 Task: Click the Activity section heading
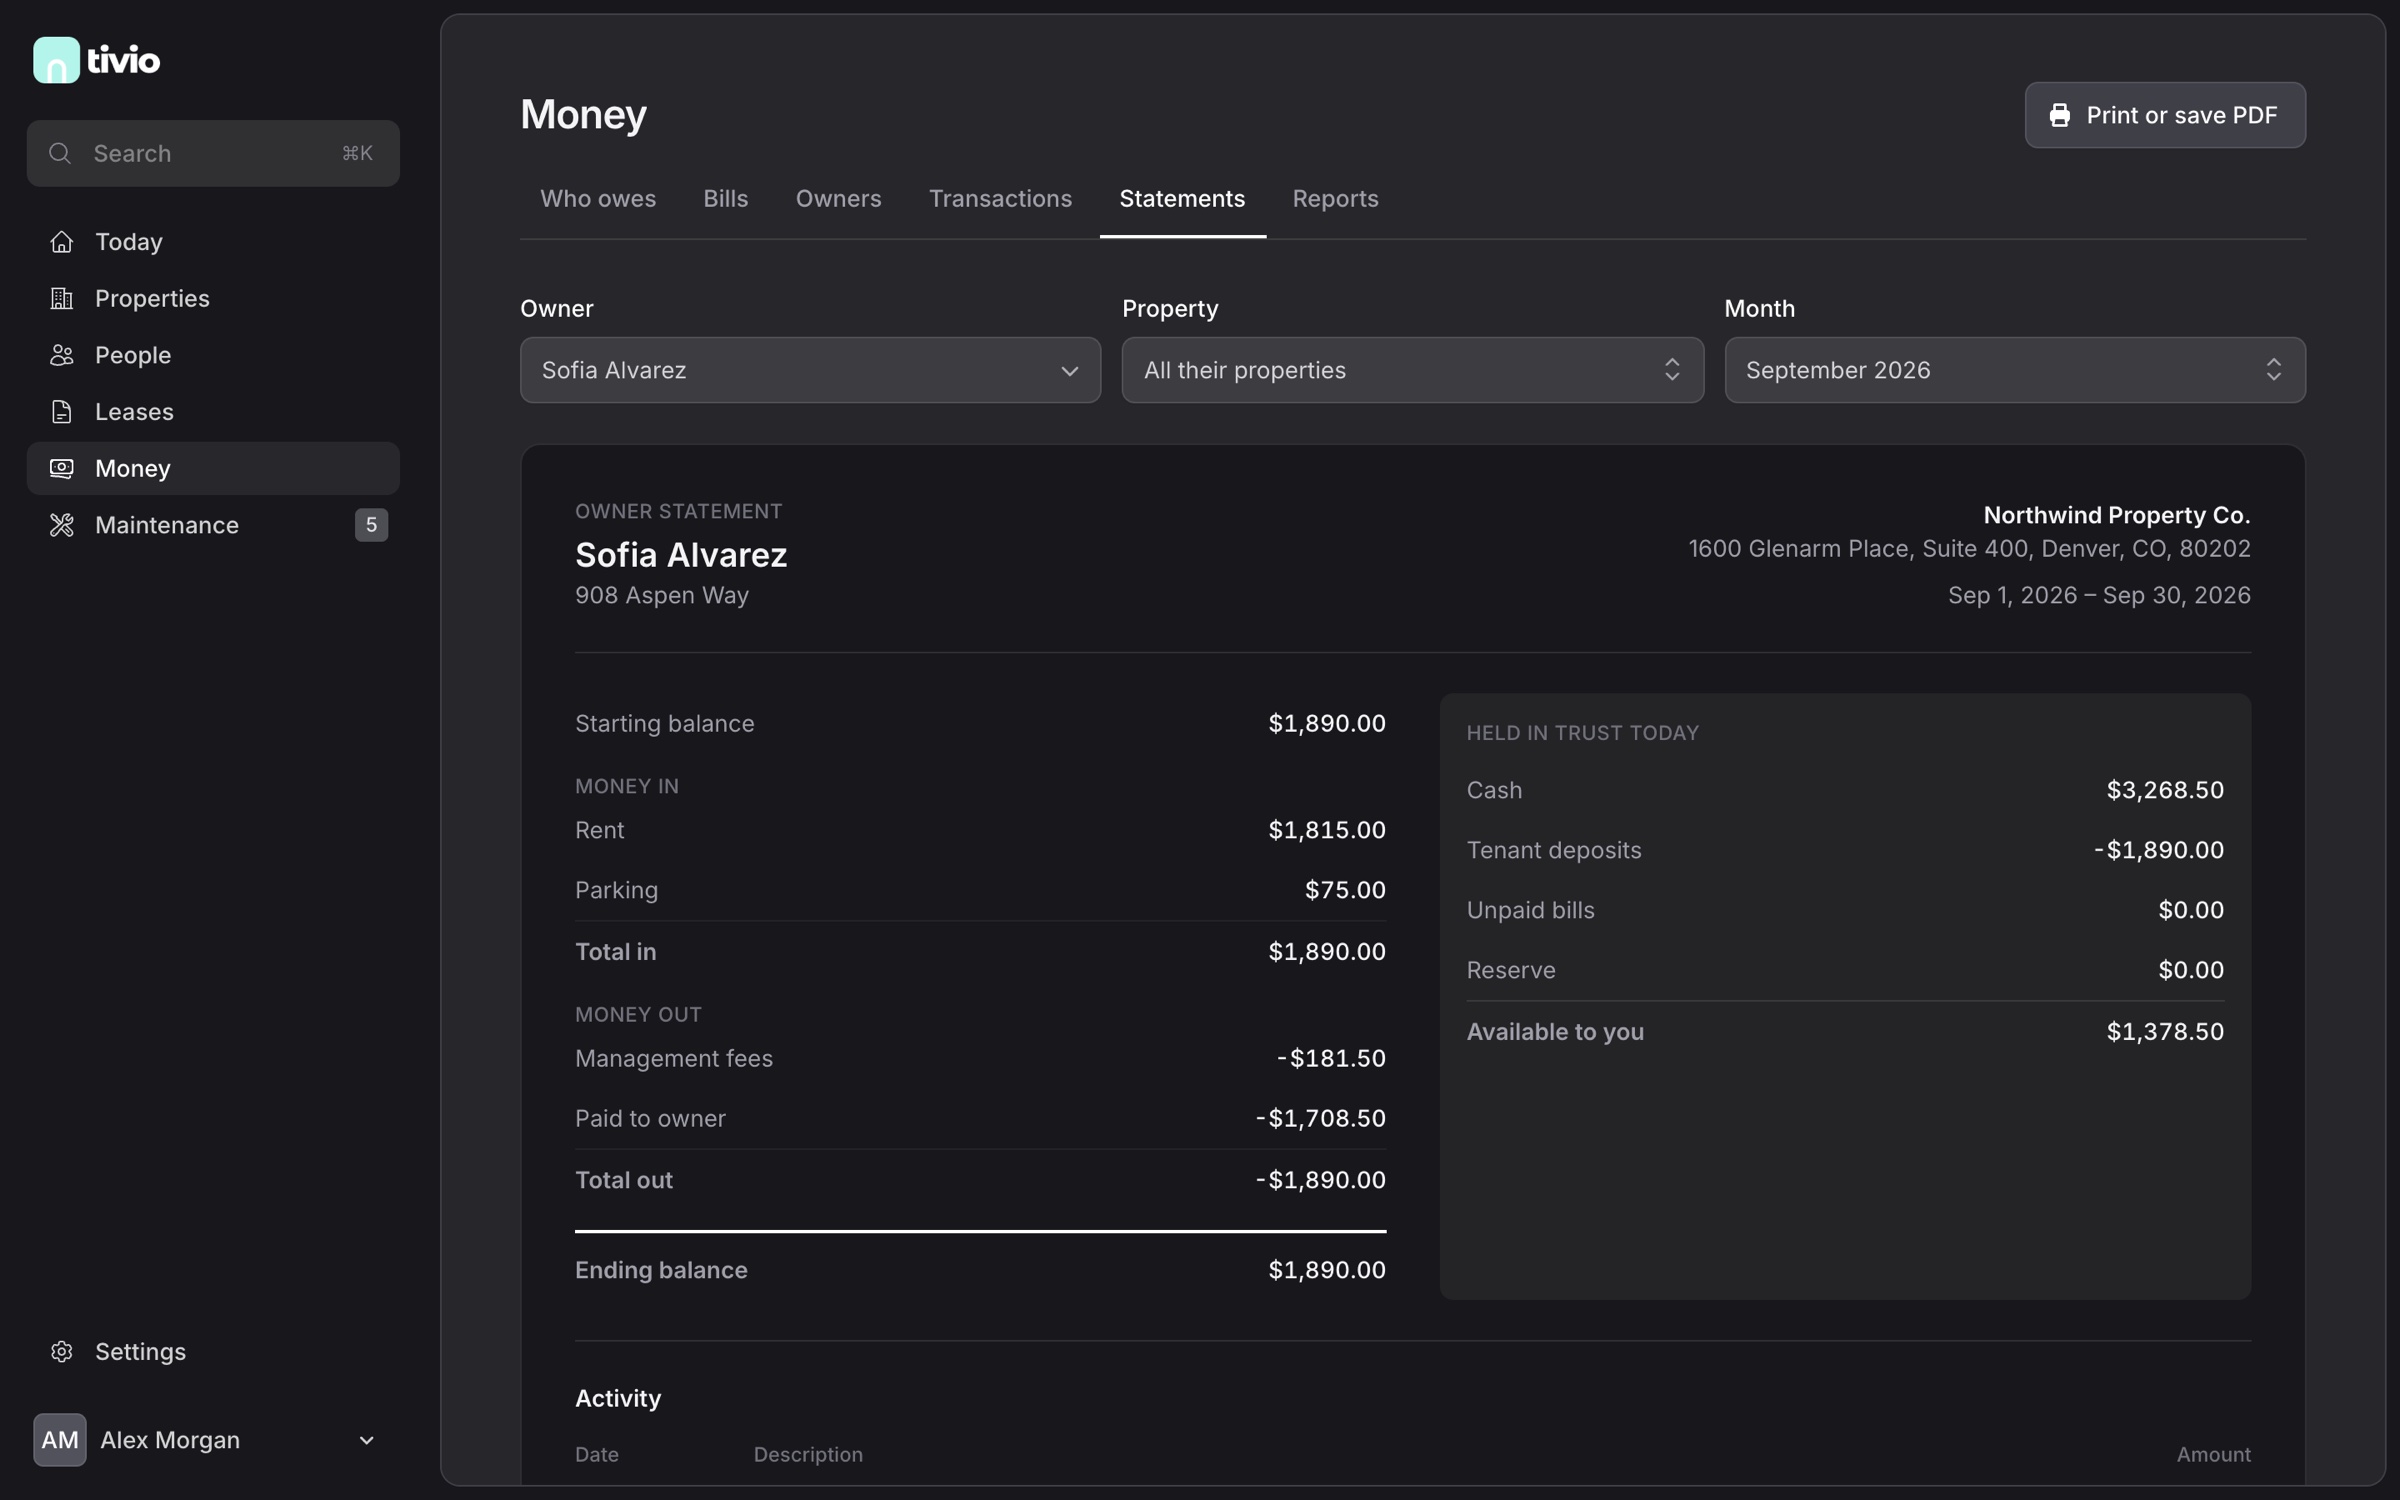(x=618, y=1398)
